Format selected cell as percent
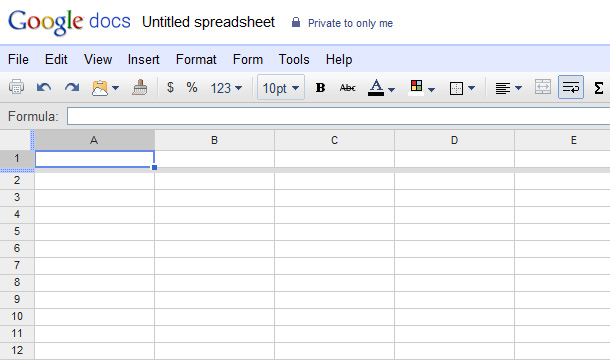The width and height of the screenshot is (610, 360). (192, 87)
